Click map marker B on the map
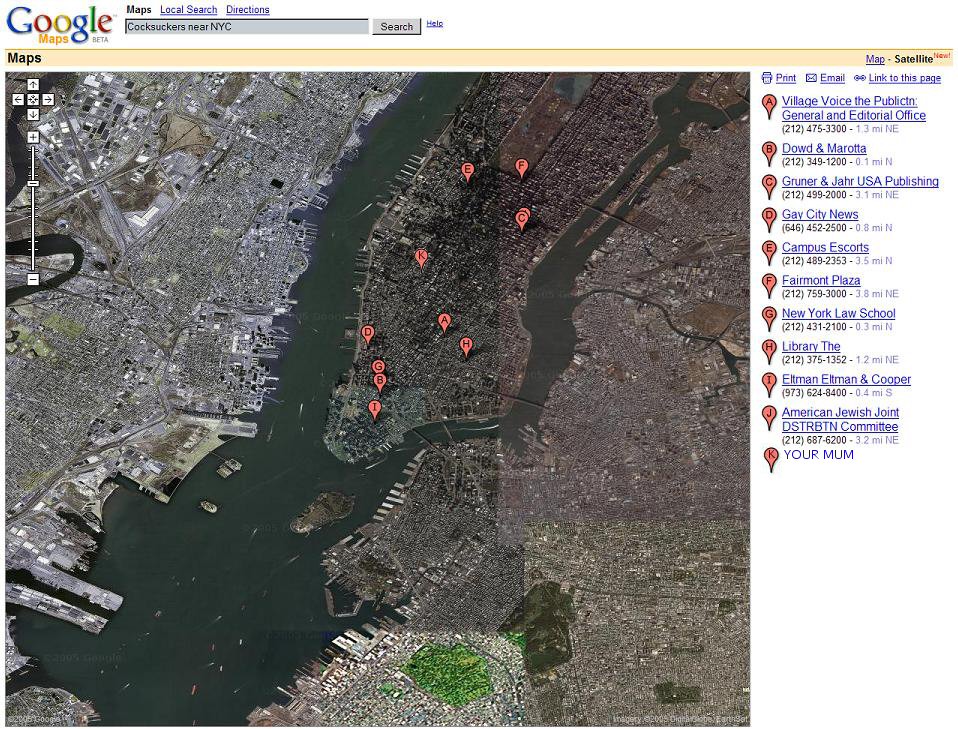This screenshot has width=958, height=729. coord(379,384)
